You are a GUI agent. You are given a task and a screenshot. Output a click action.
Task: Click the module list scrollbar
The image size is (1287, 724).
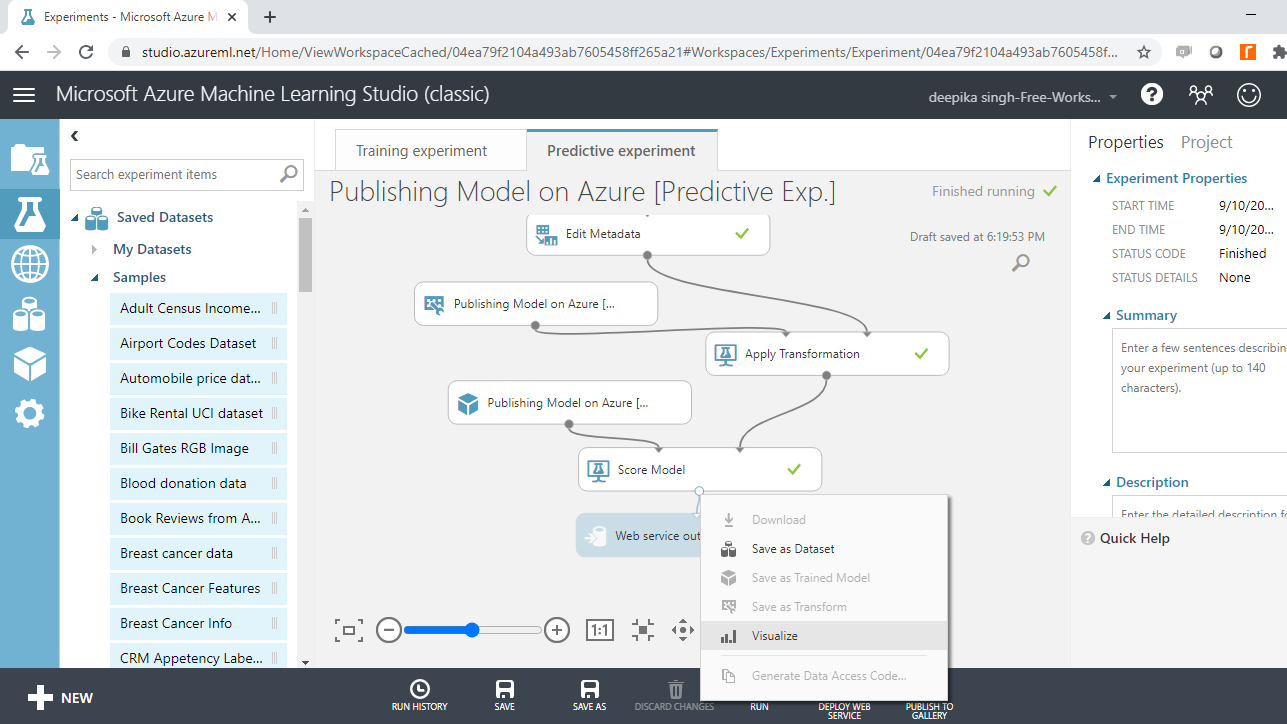tap(305, 255)
